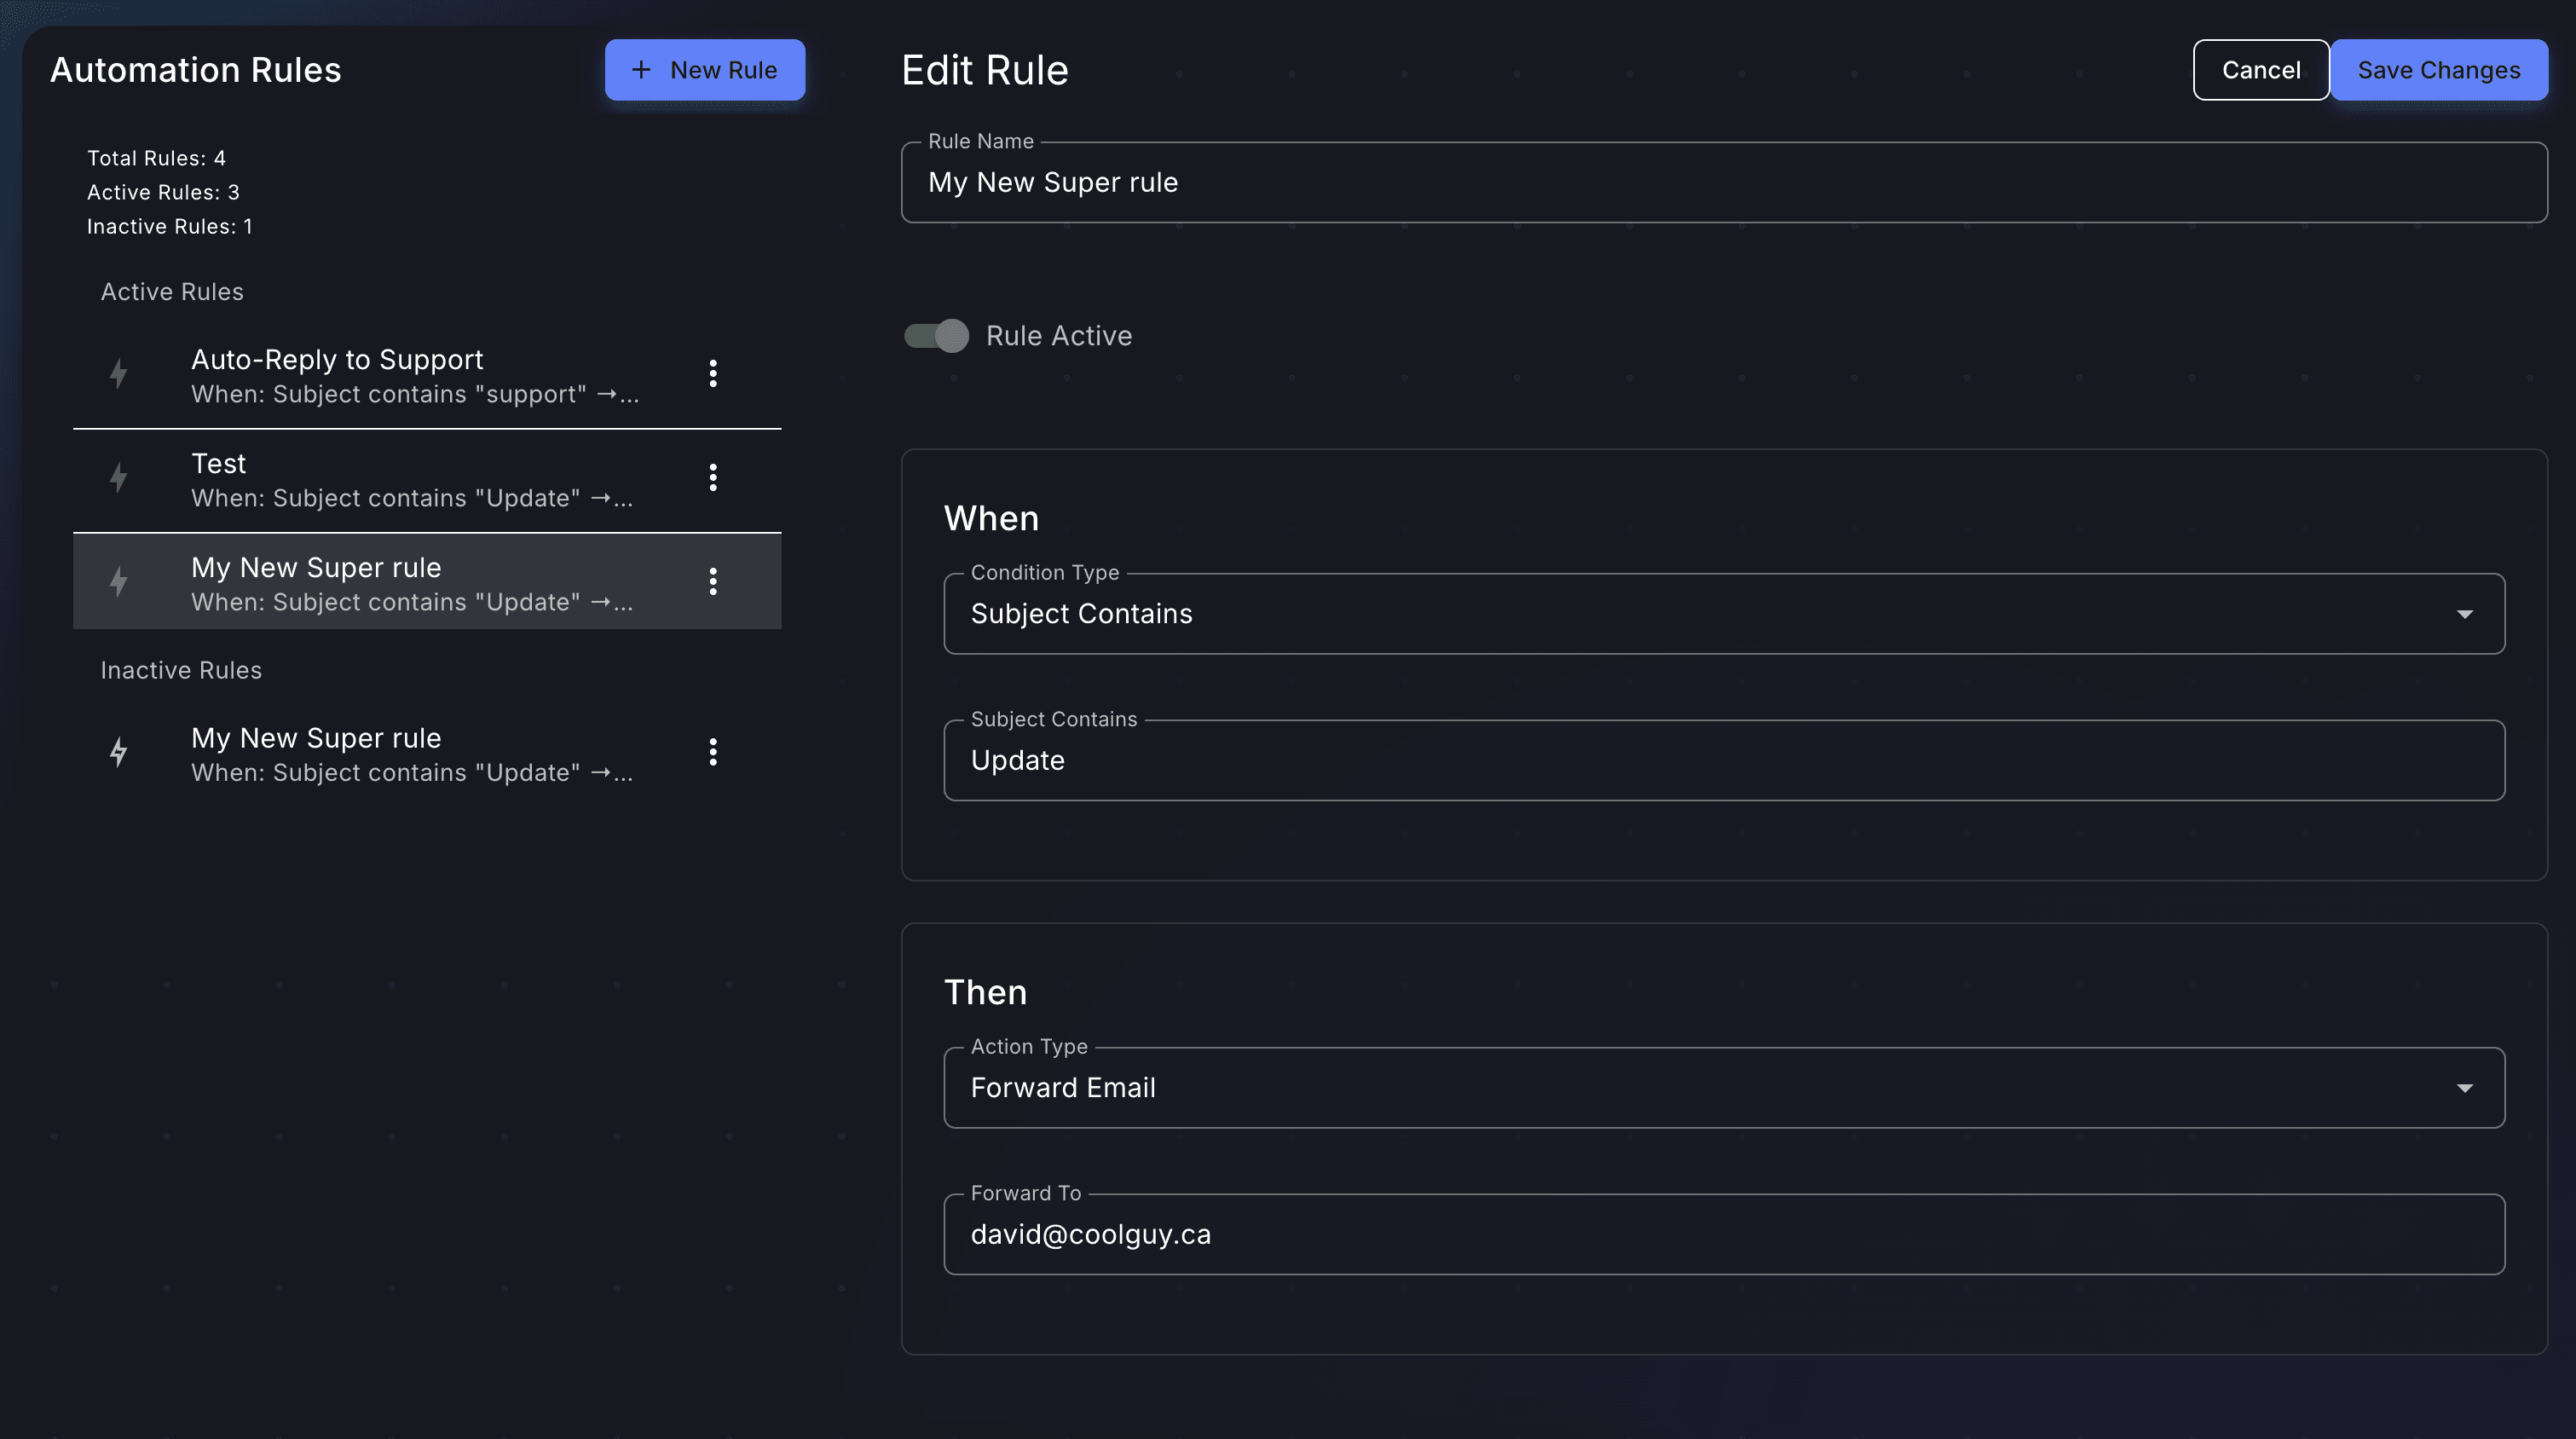Click lightning icon of inactive My New Super rule
2576x1439 pixels.
(x=118, y=752)
